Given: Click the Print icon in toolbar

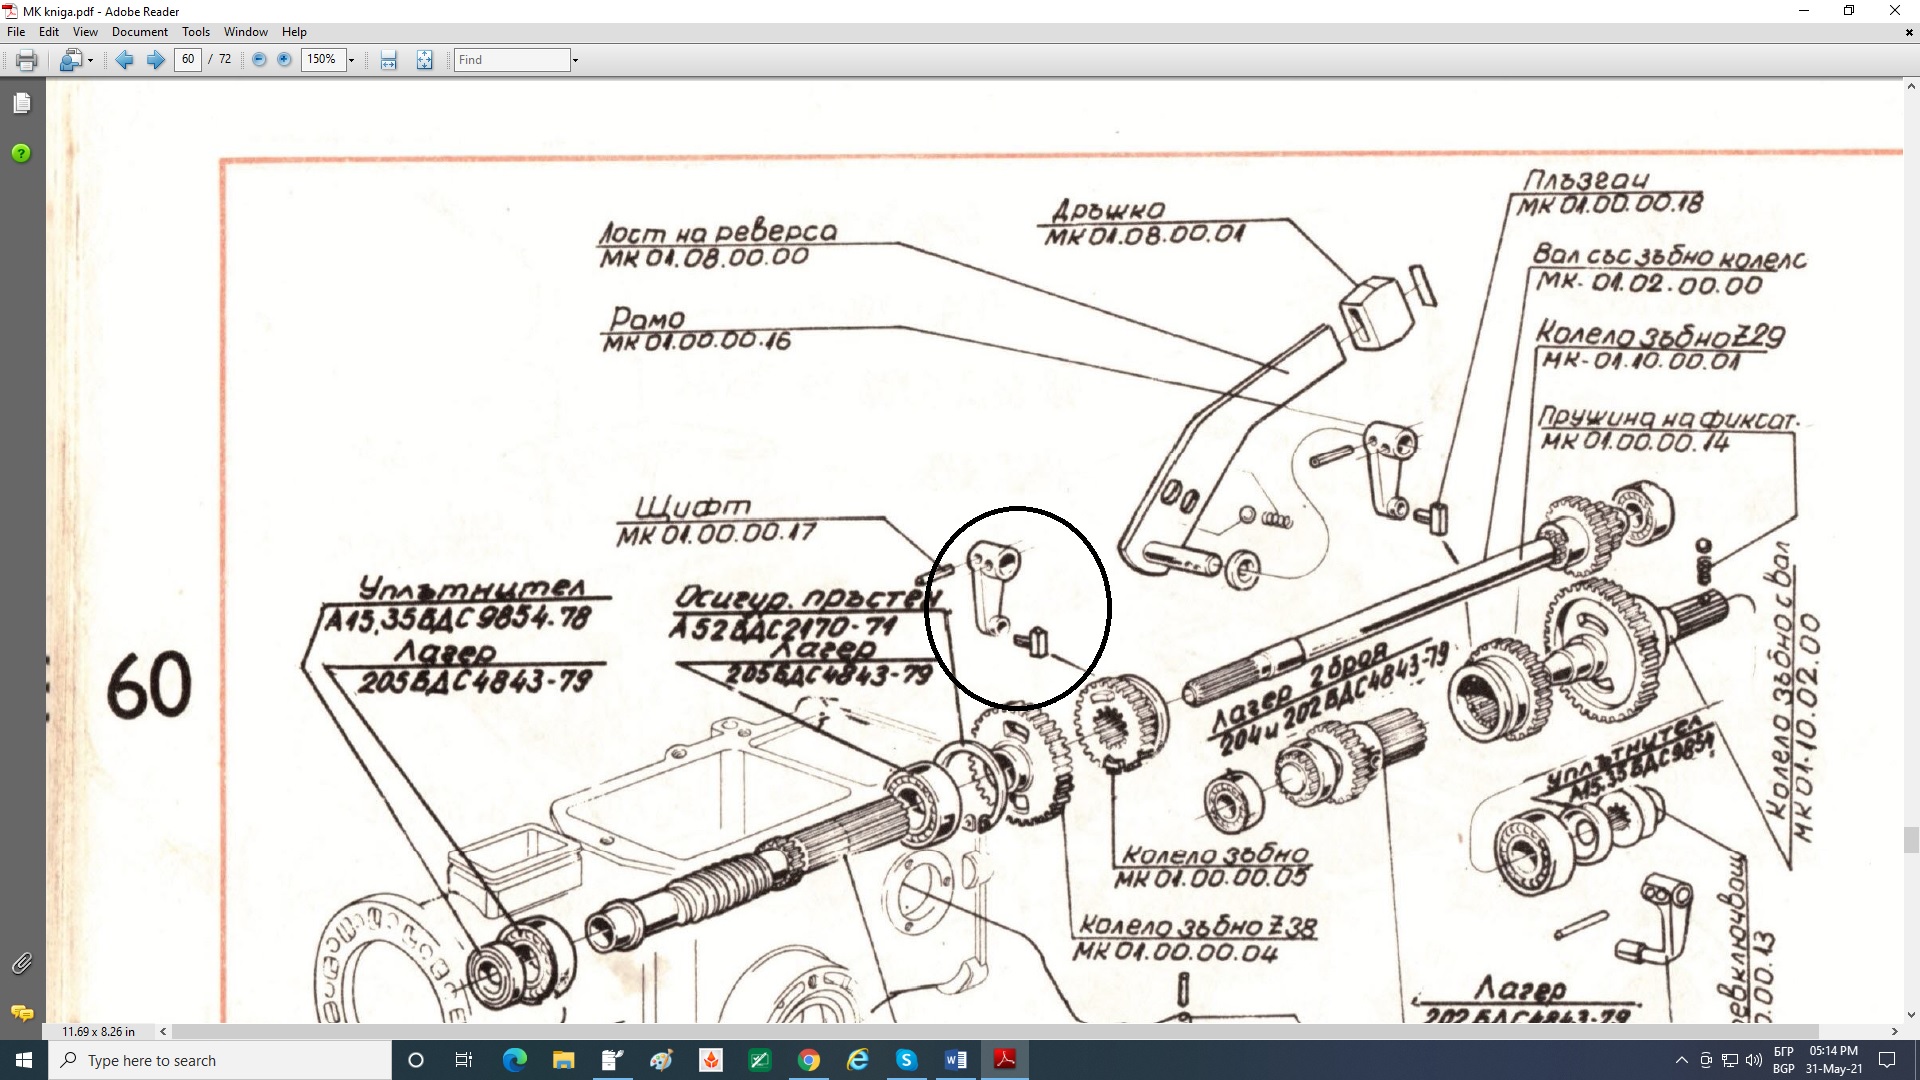Looking at the screenshot, I should point(27,60).
